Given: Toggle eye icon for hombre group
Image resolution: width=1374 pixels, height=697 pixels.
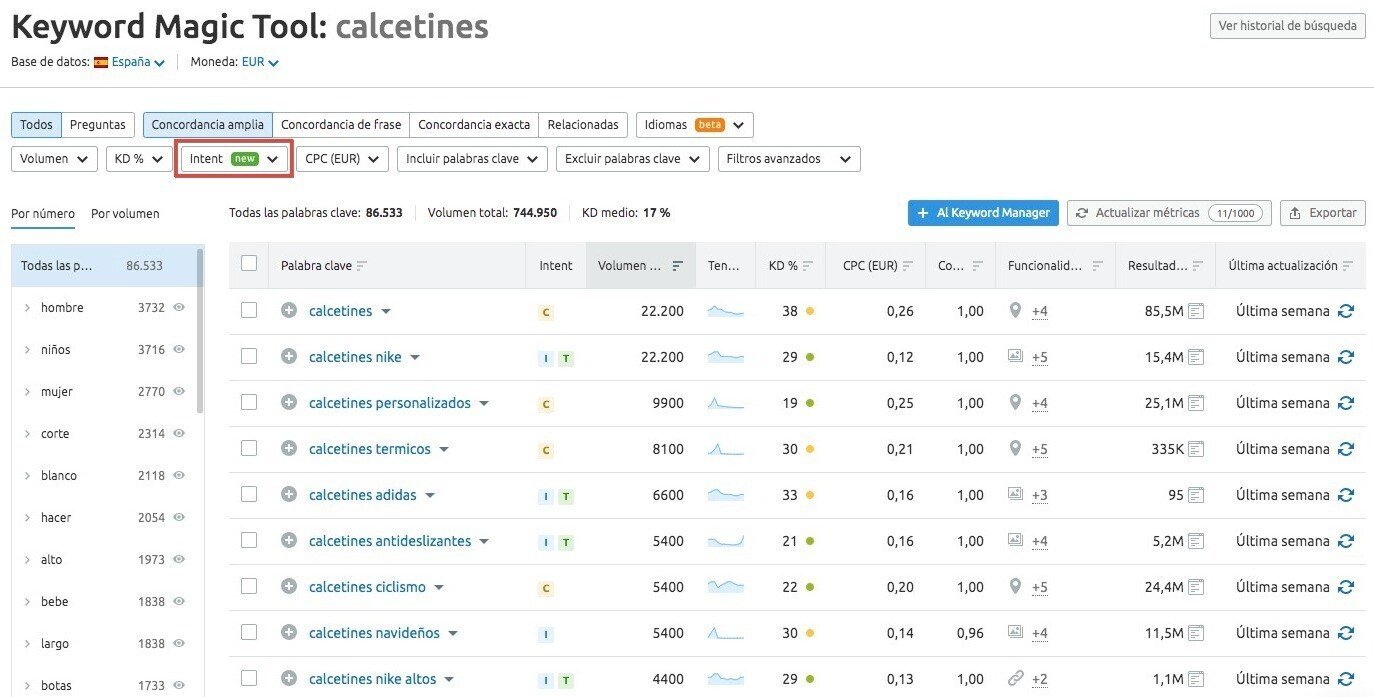Looking at the screenshot, I should point(180,308).
